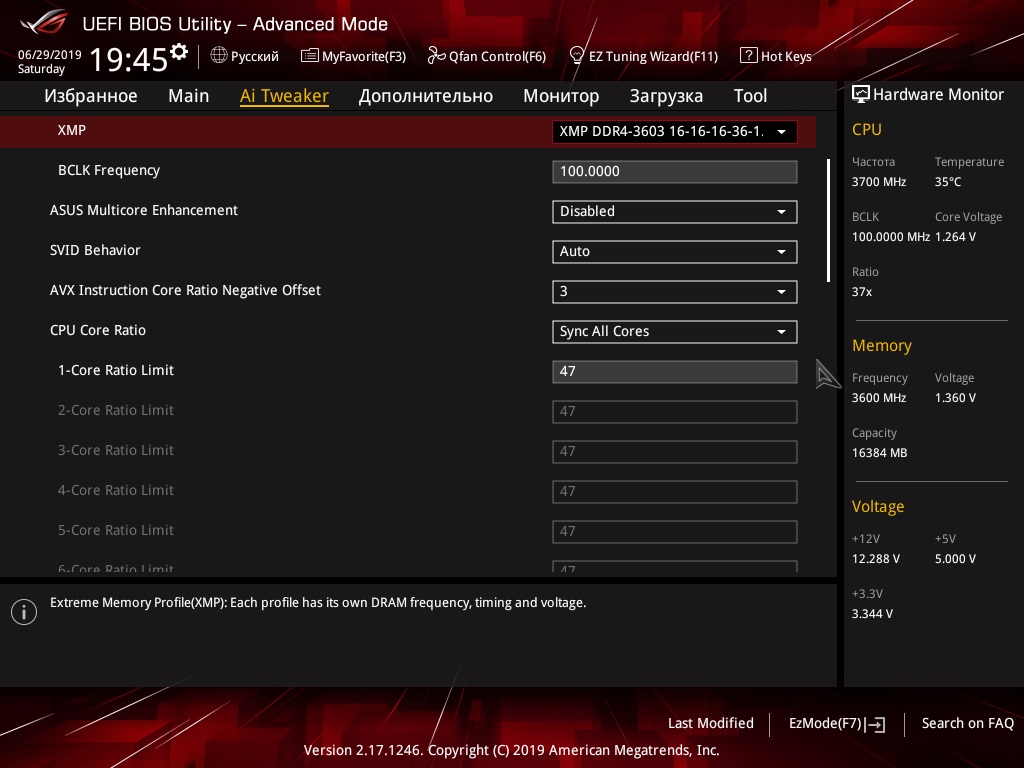Click the Memory heading in Hardware Monitor
Viewport: 1024px width, 768px height.
[882, 345]
